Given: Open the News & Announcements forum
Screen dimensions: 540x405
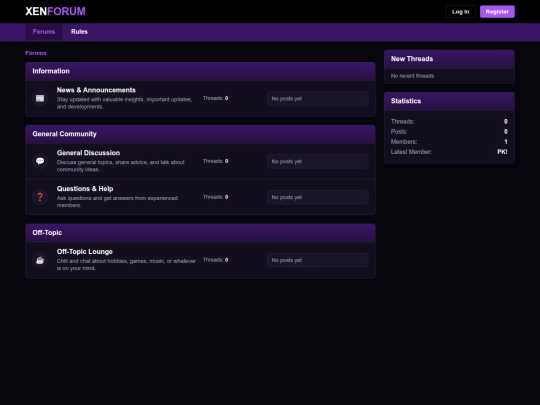Looking at the screenshot, I should (x=96, y=90).
